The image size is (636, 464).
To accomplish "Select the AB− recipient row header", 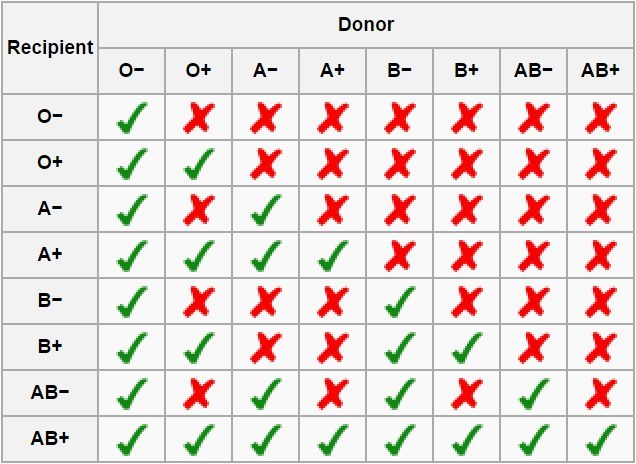I will coord(50,392).
